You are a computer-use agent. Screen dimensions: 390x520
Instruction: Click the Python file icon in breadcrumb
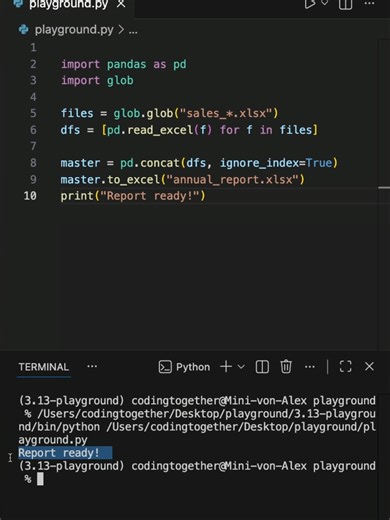click(24, 30)
